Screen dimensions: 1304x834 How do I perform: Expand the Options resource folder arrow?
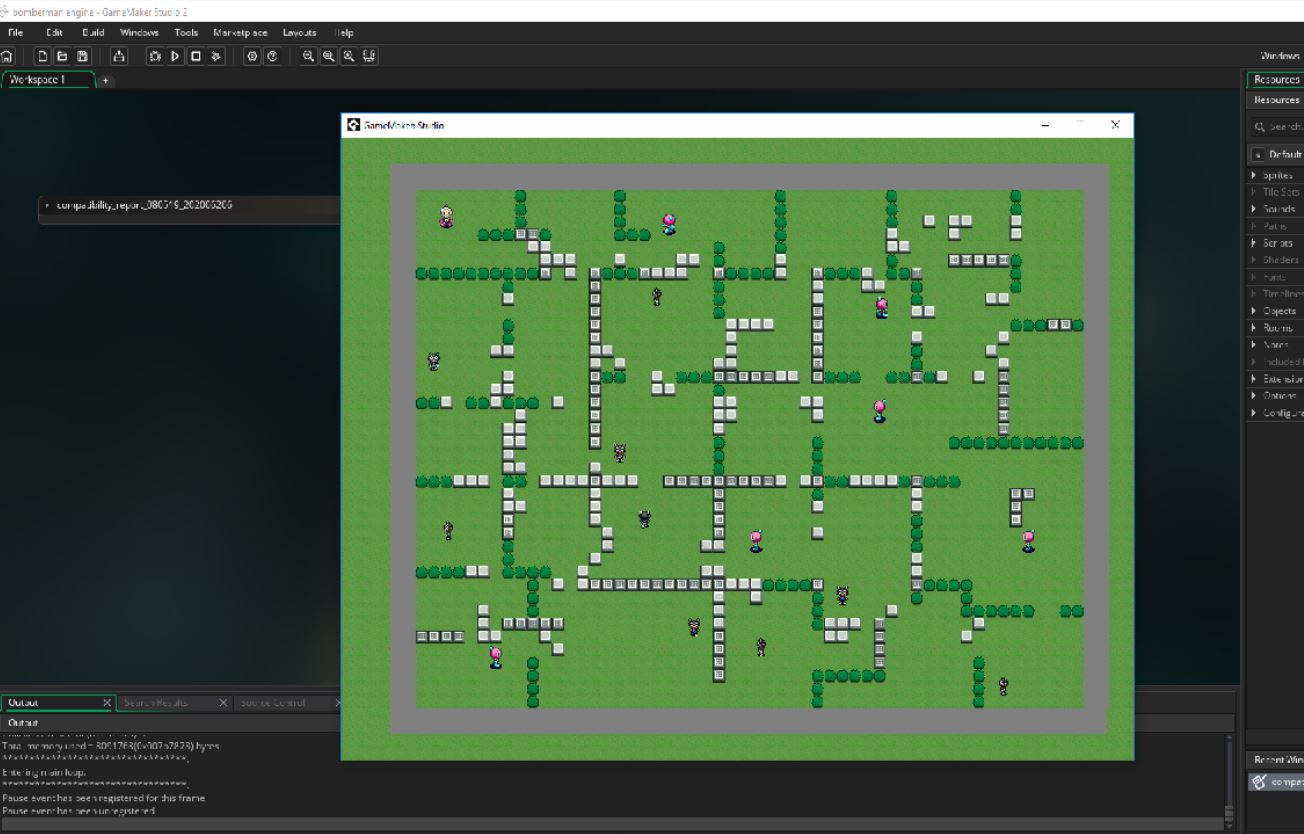(x=1256, y=396)
